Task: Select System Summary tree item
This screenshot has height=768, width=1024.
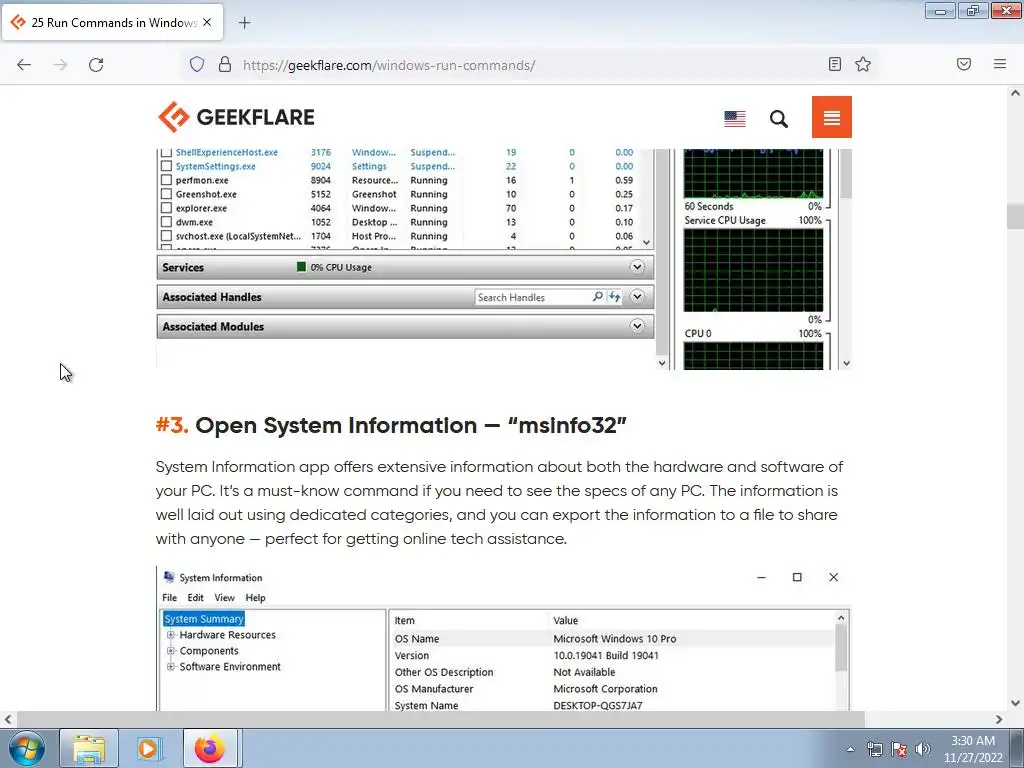Action: (x=204, y=618)
